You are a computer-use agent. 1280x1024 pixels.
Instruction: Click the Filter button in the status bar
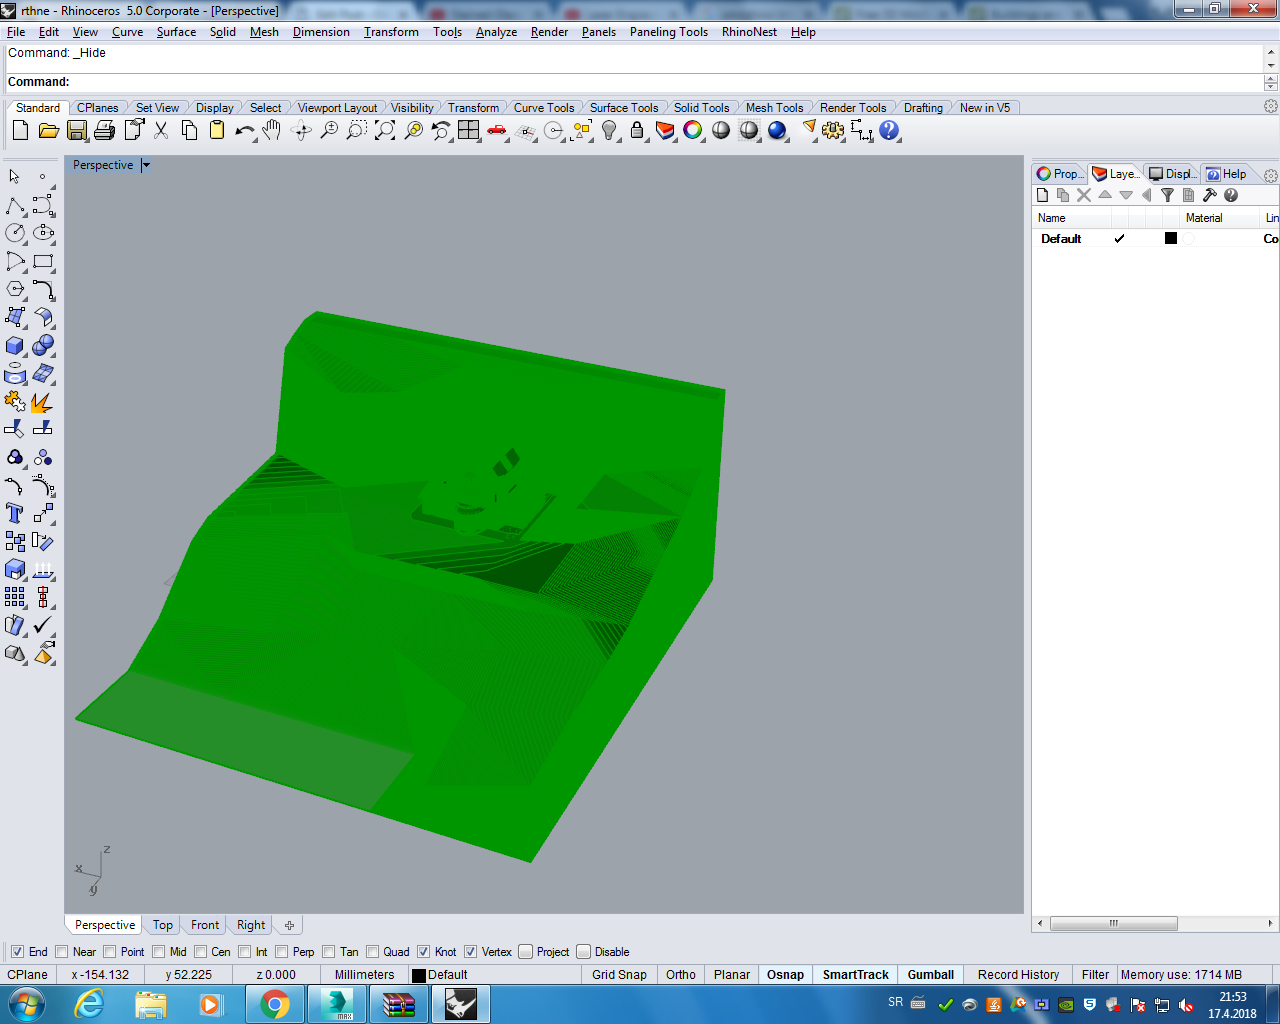[1095, 975]
